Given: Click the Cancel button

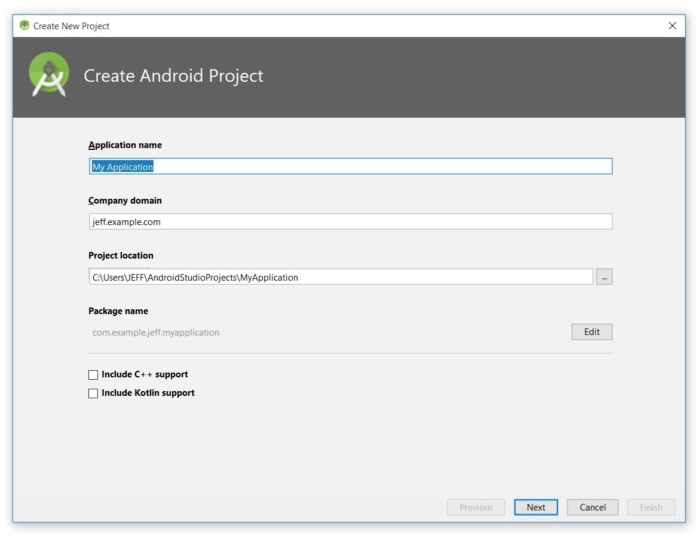Looking at the screenshot, I should [592, 507].
